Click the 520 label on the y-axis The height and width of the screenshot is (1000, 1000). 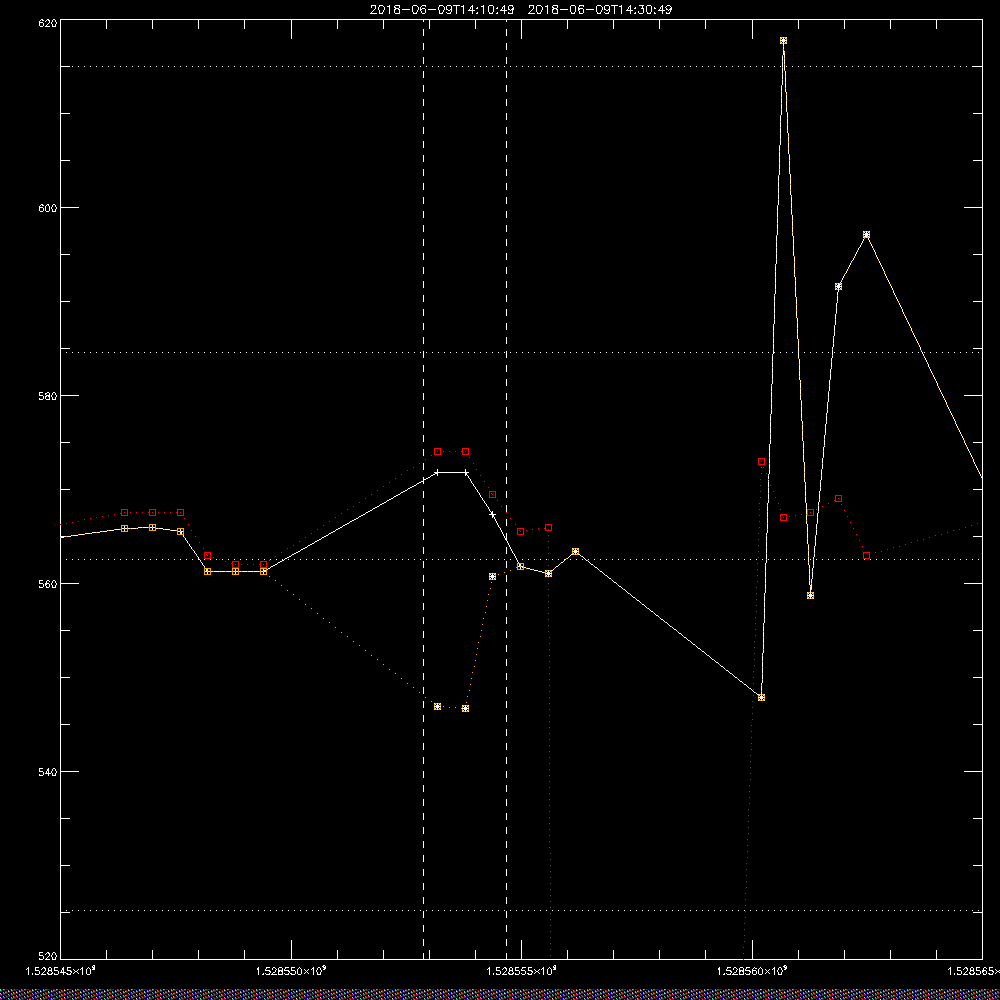pos(48,957)
